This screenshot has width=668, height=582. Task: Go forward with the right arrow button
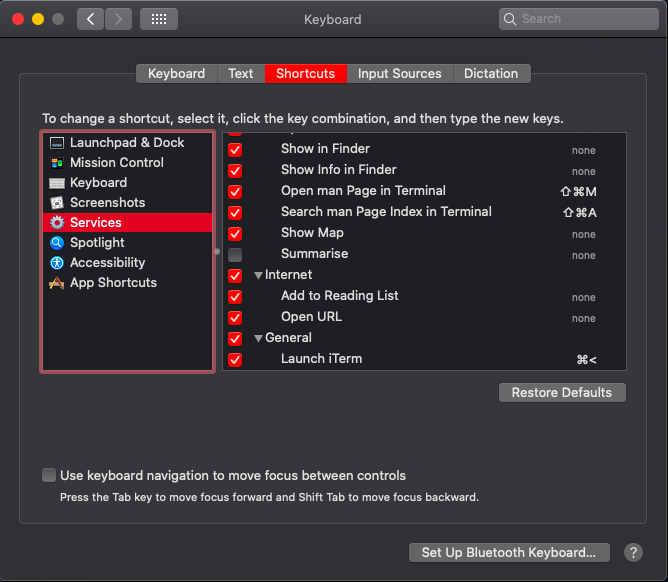click(118, 19)
